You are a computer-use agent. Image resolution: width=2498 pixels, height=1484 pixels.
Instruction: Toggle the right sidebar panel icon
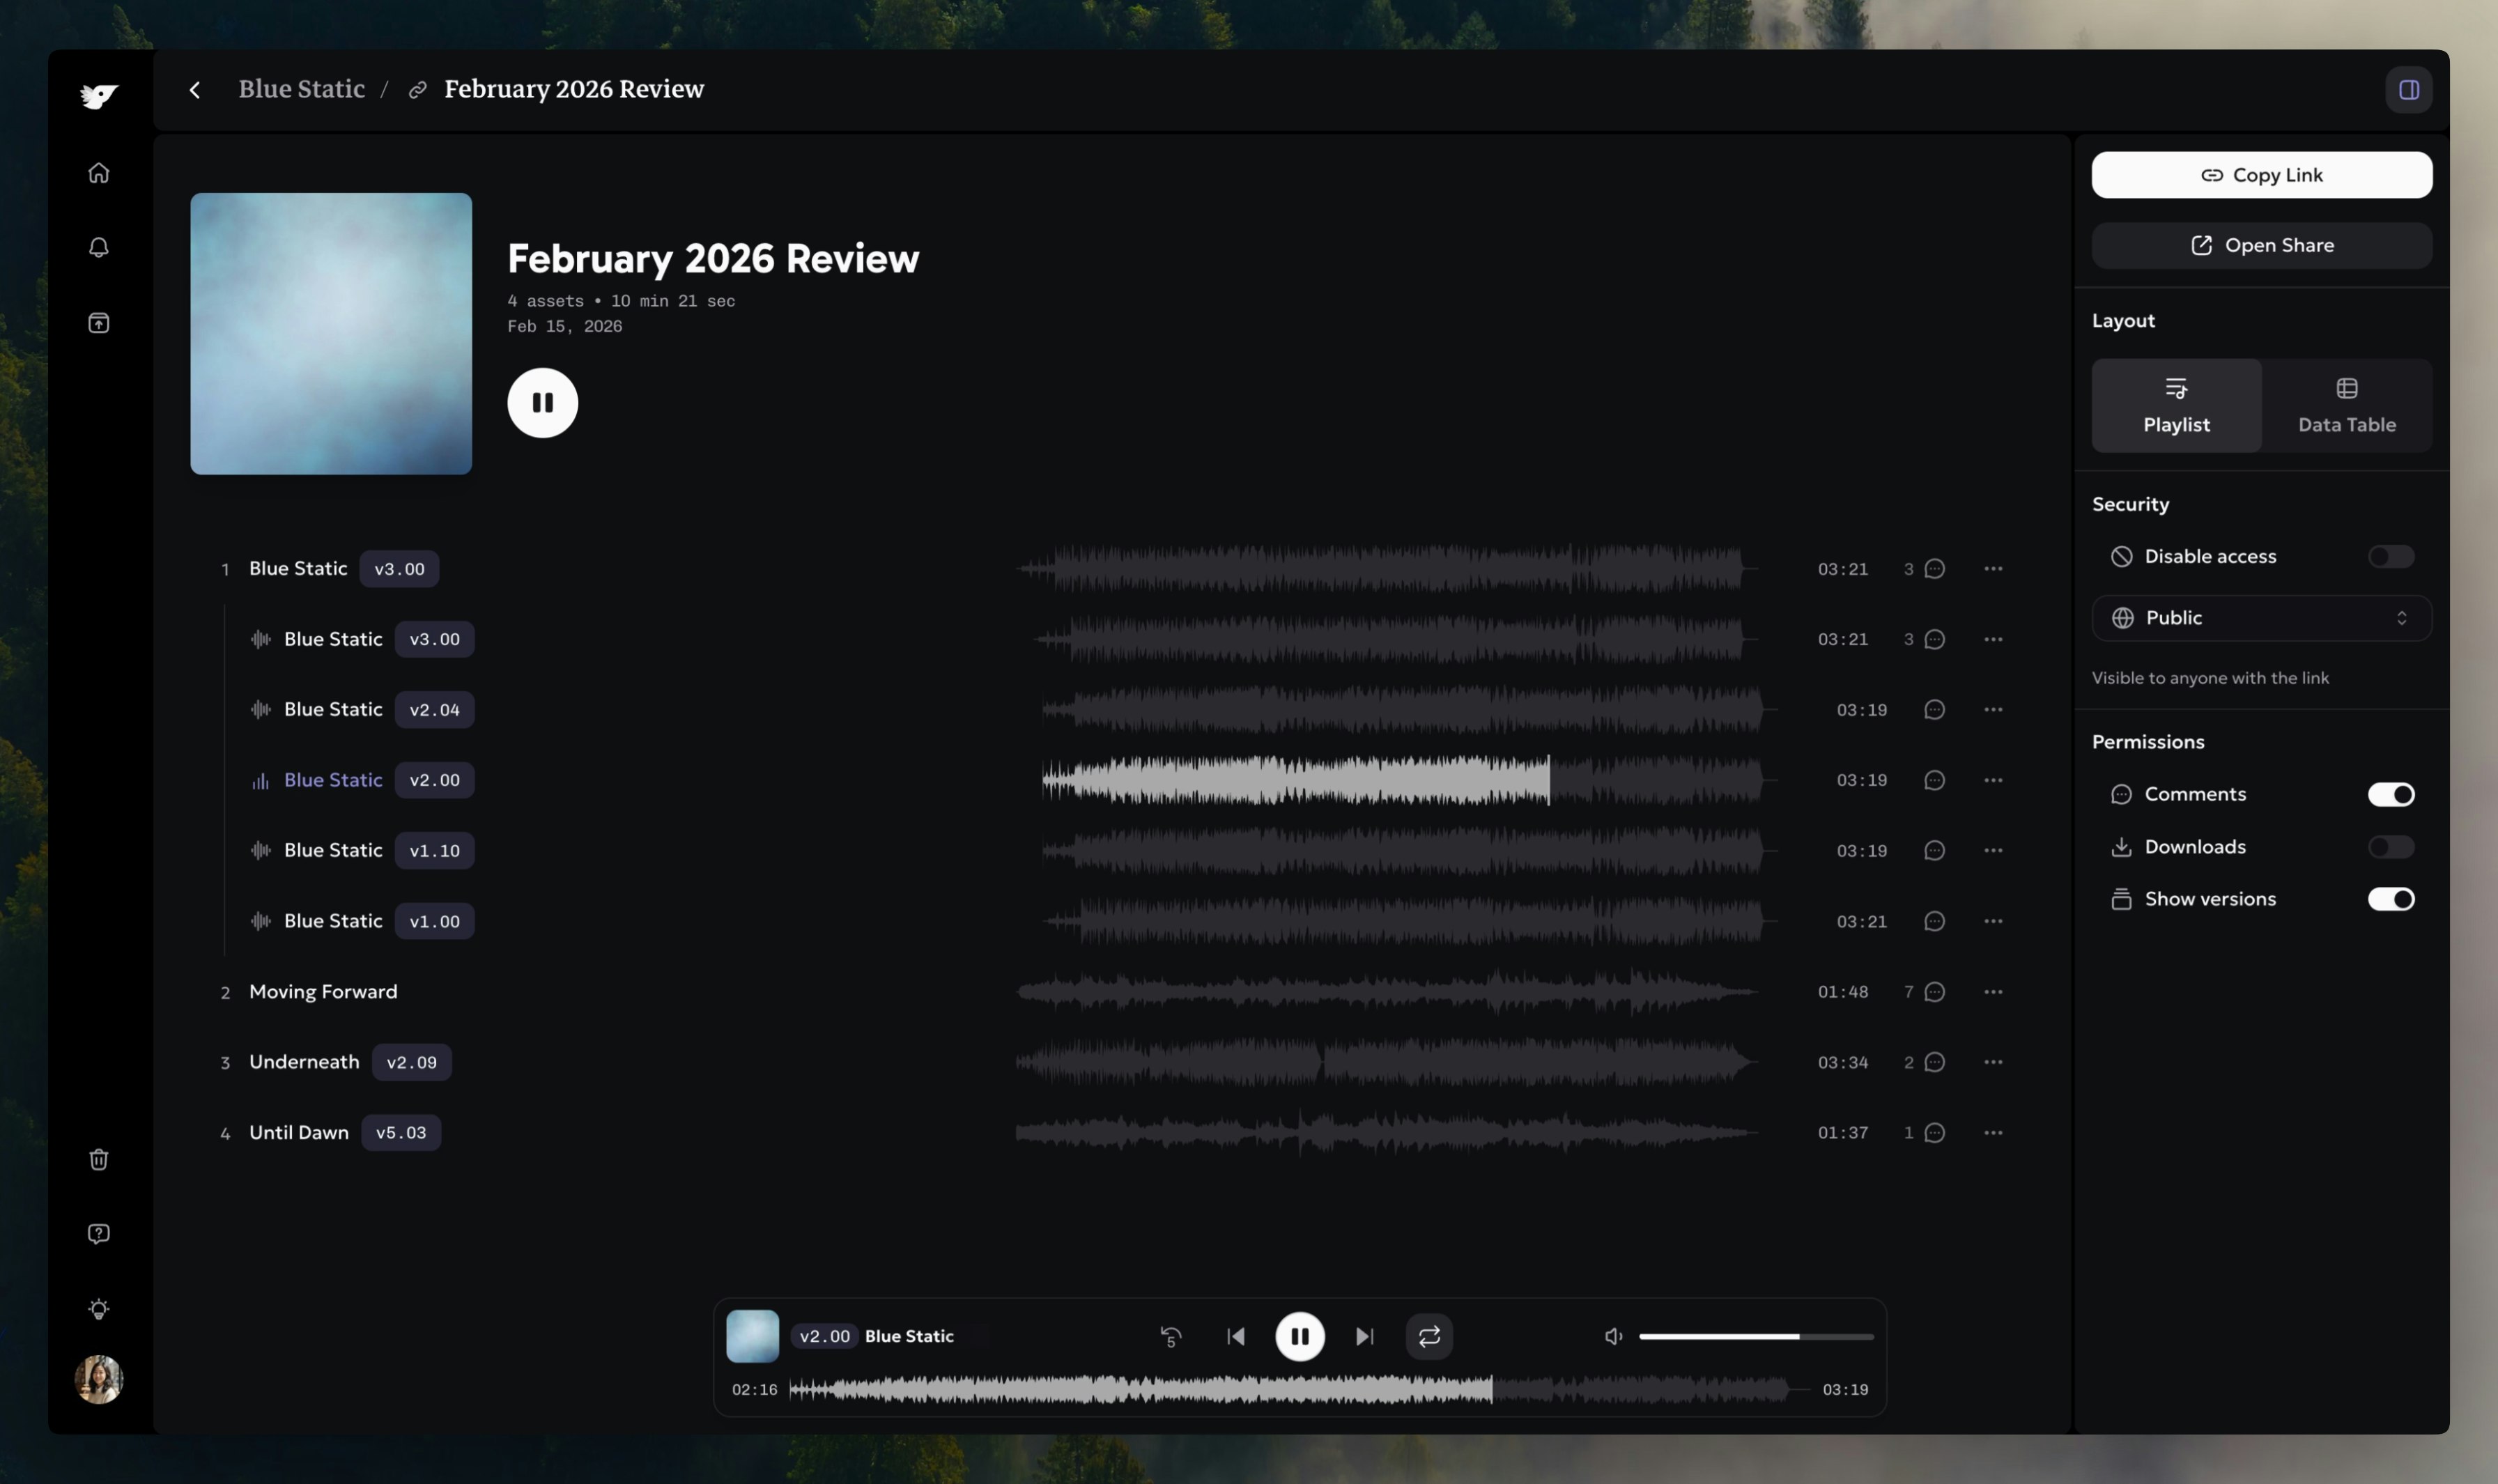coord(2408,90)
